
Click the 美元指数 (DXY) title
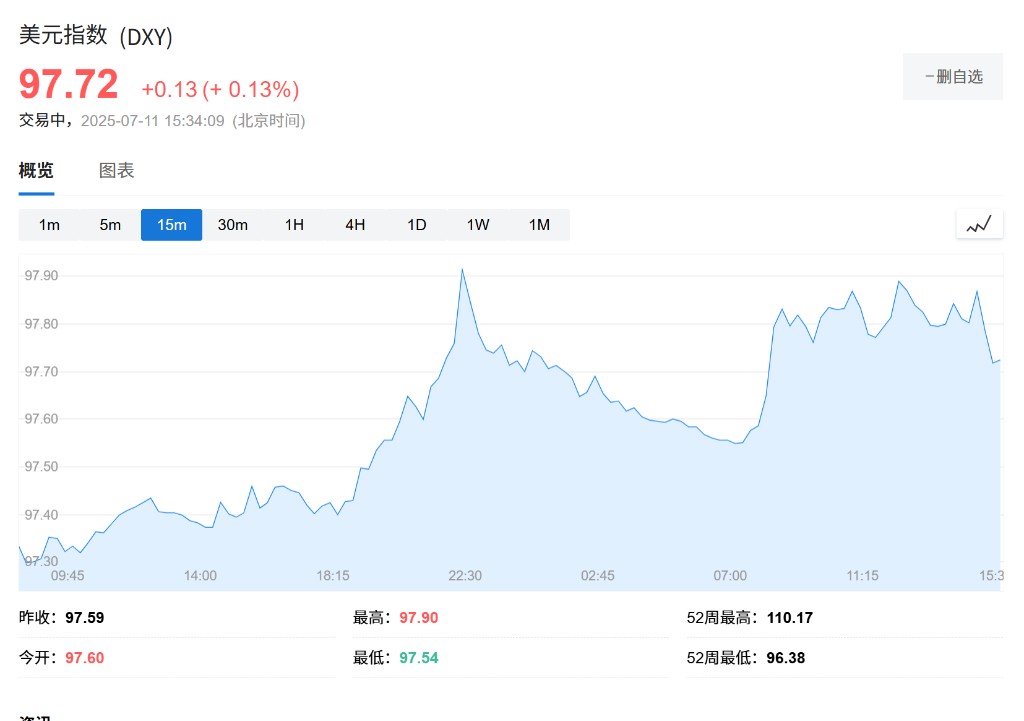[95, 36]
